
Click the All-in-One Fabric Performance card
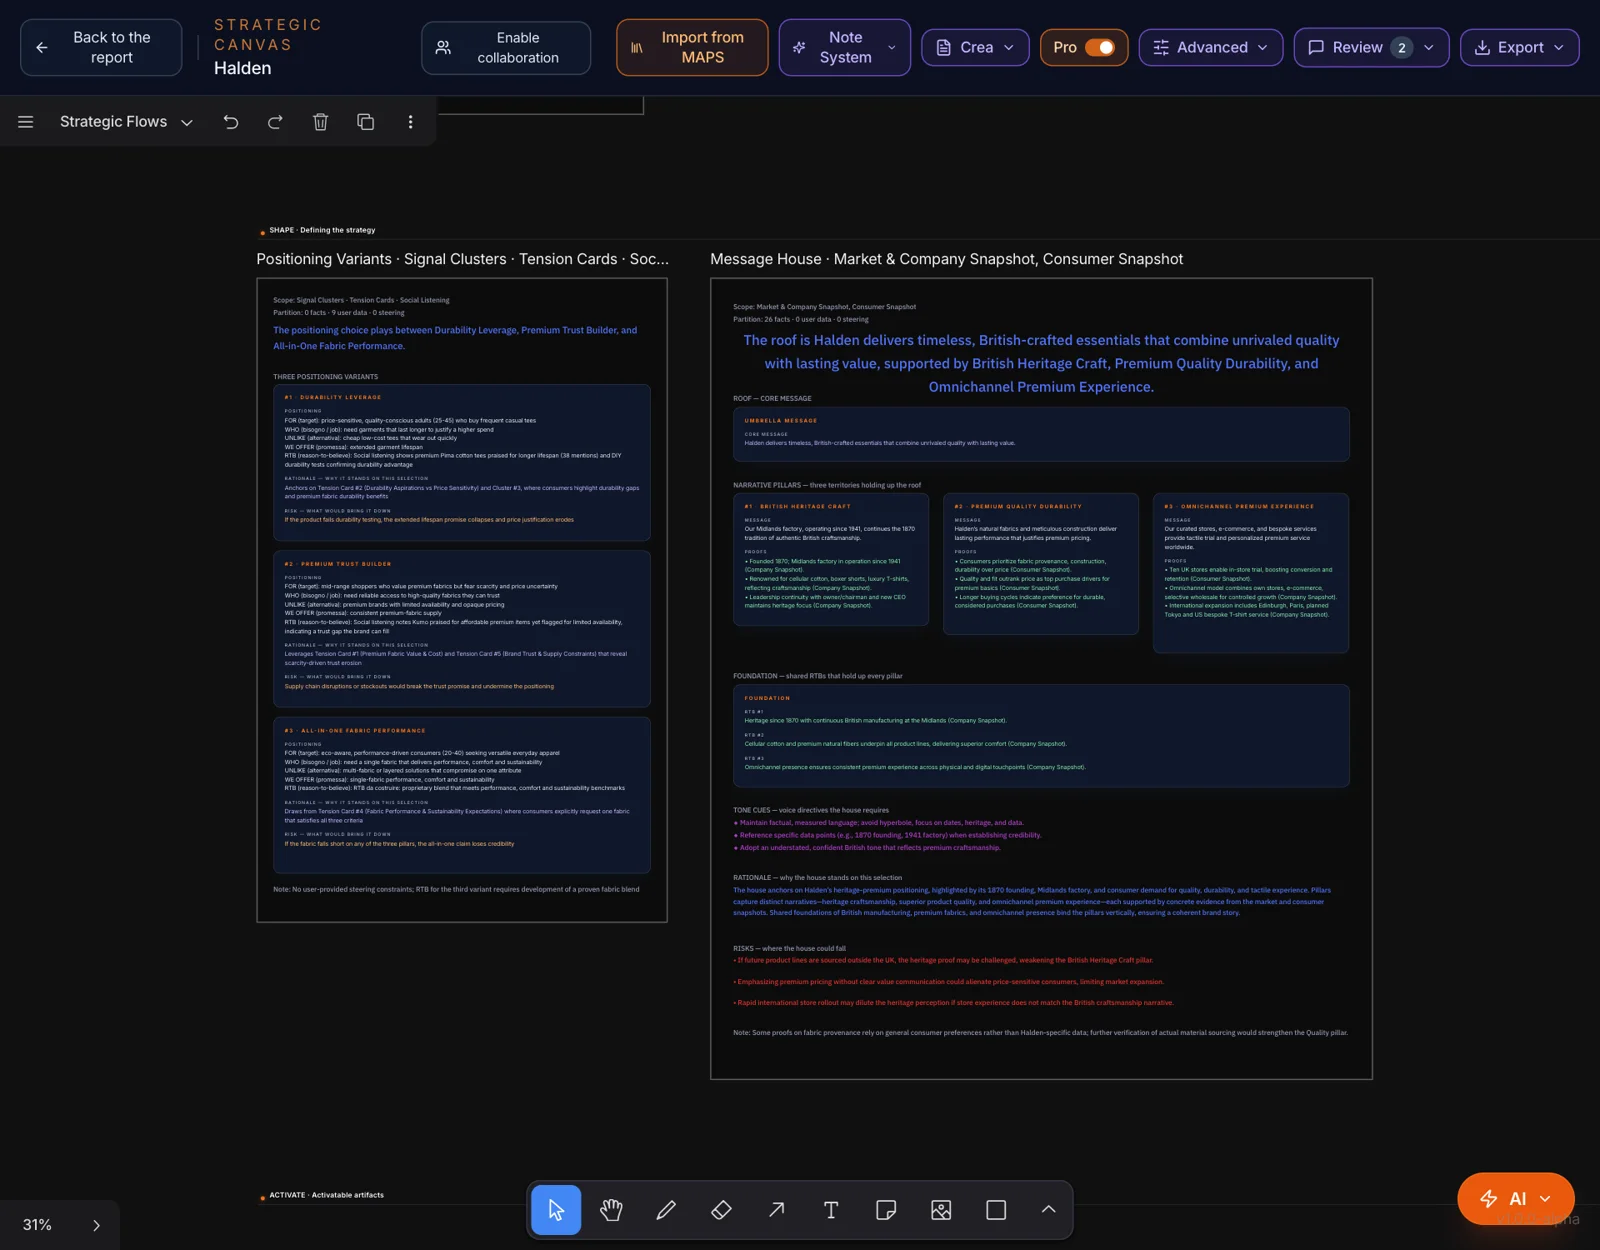(462, 795)
